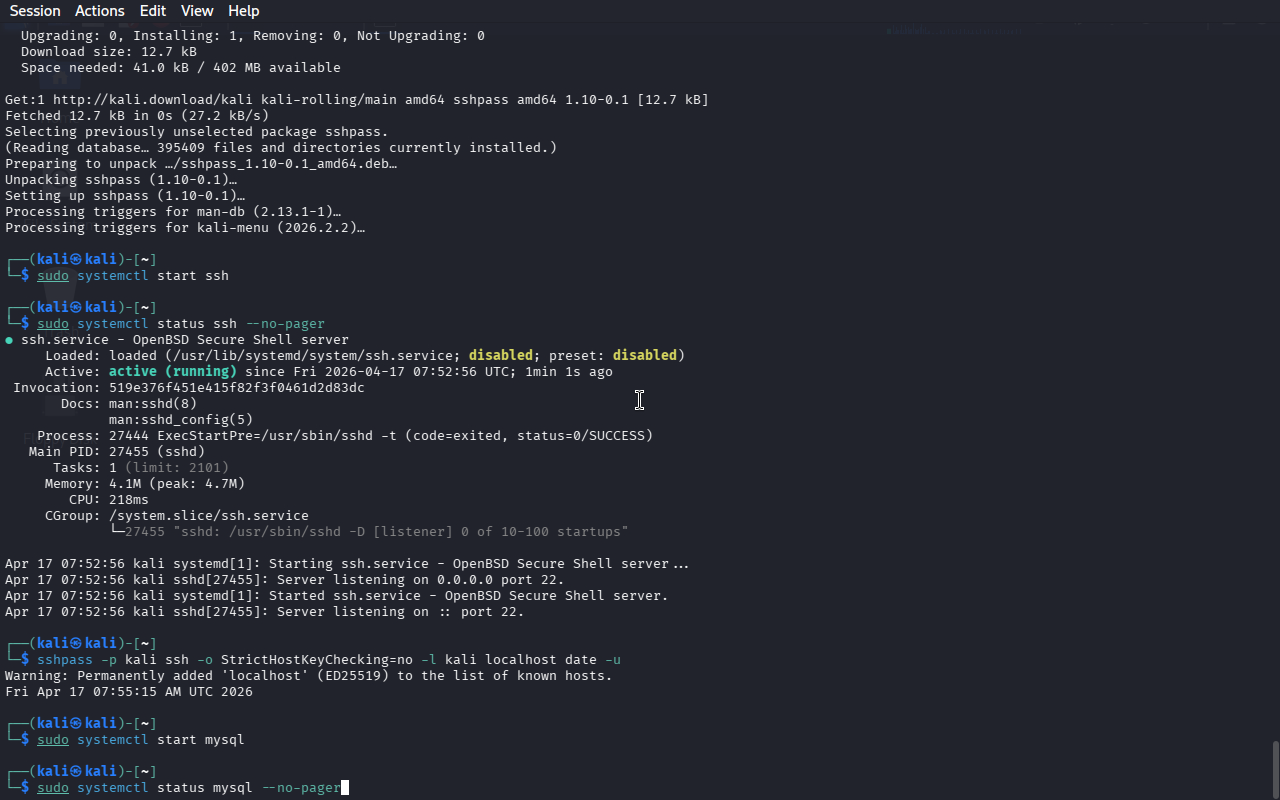
Task: Click the green "active (running)" status text
Action: pyautogui.click(x=172, y=372)
